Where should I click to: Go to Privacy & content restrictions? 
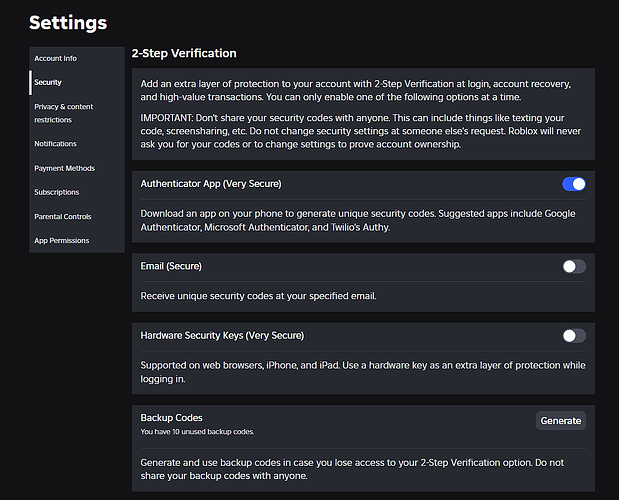[64, 112]
